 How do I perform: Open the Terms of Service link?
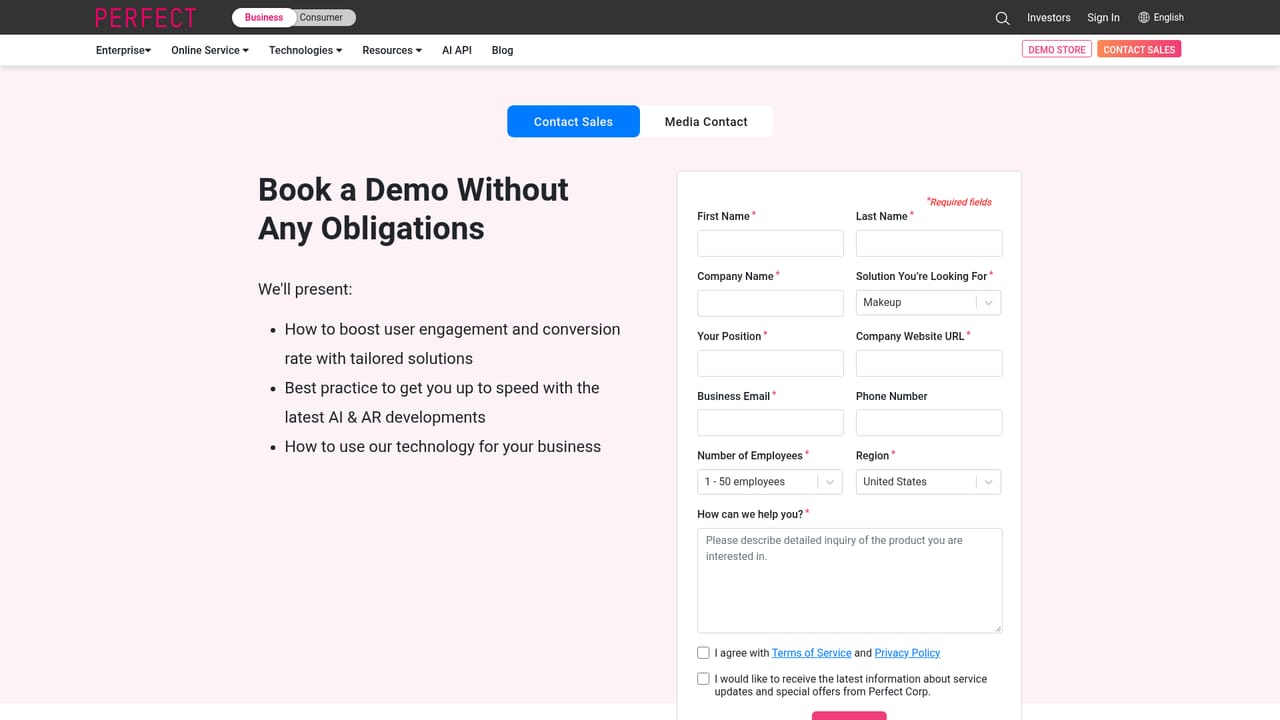click(812, 653)
